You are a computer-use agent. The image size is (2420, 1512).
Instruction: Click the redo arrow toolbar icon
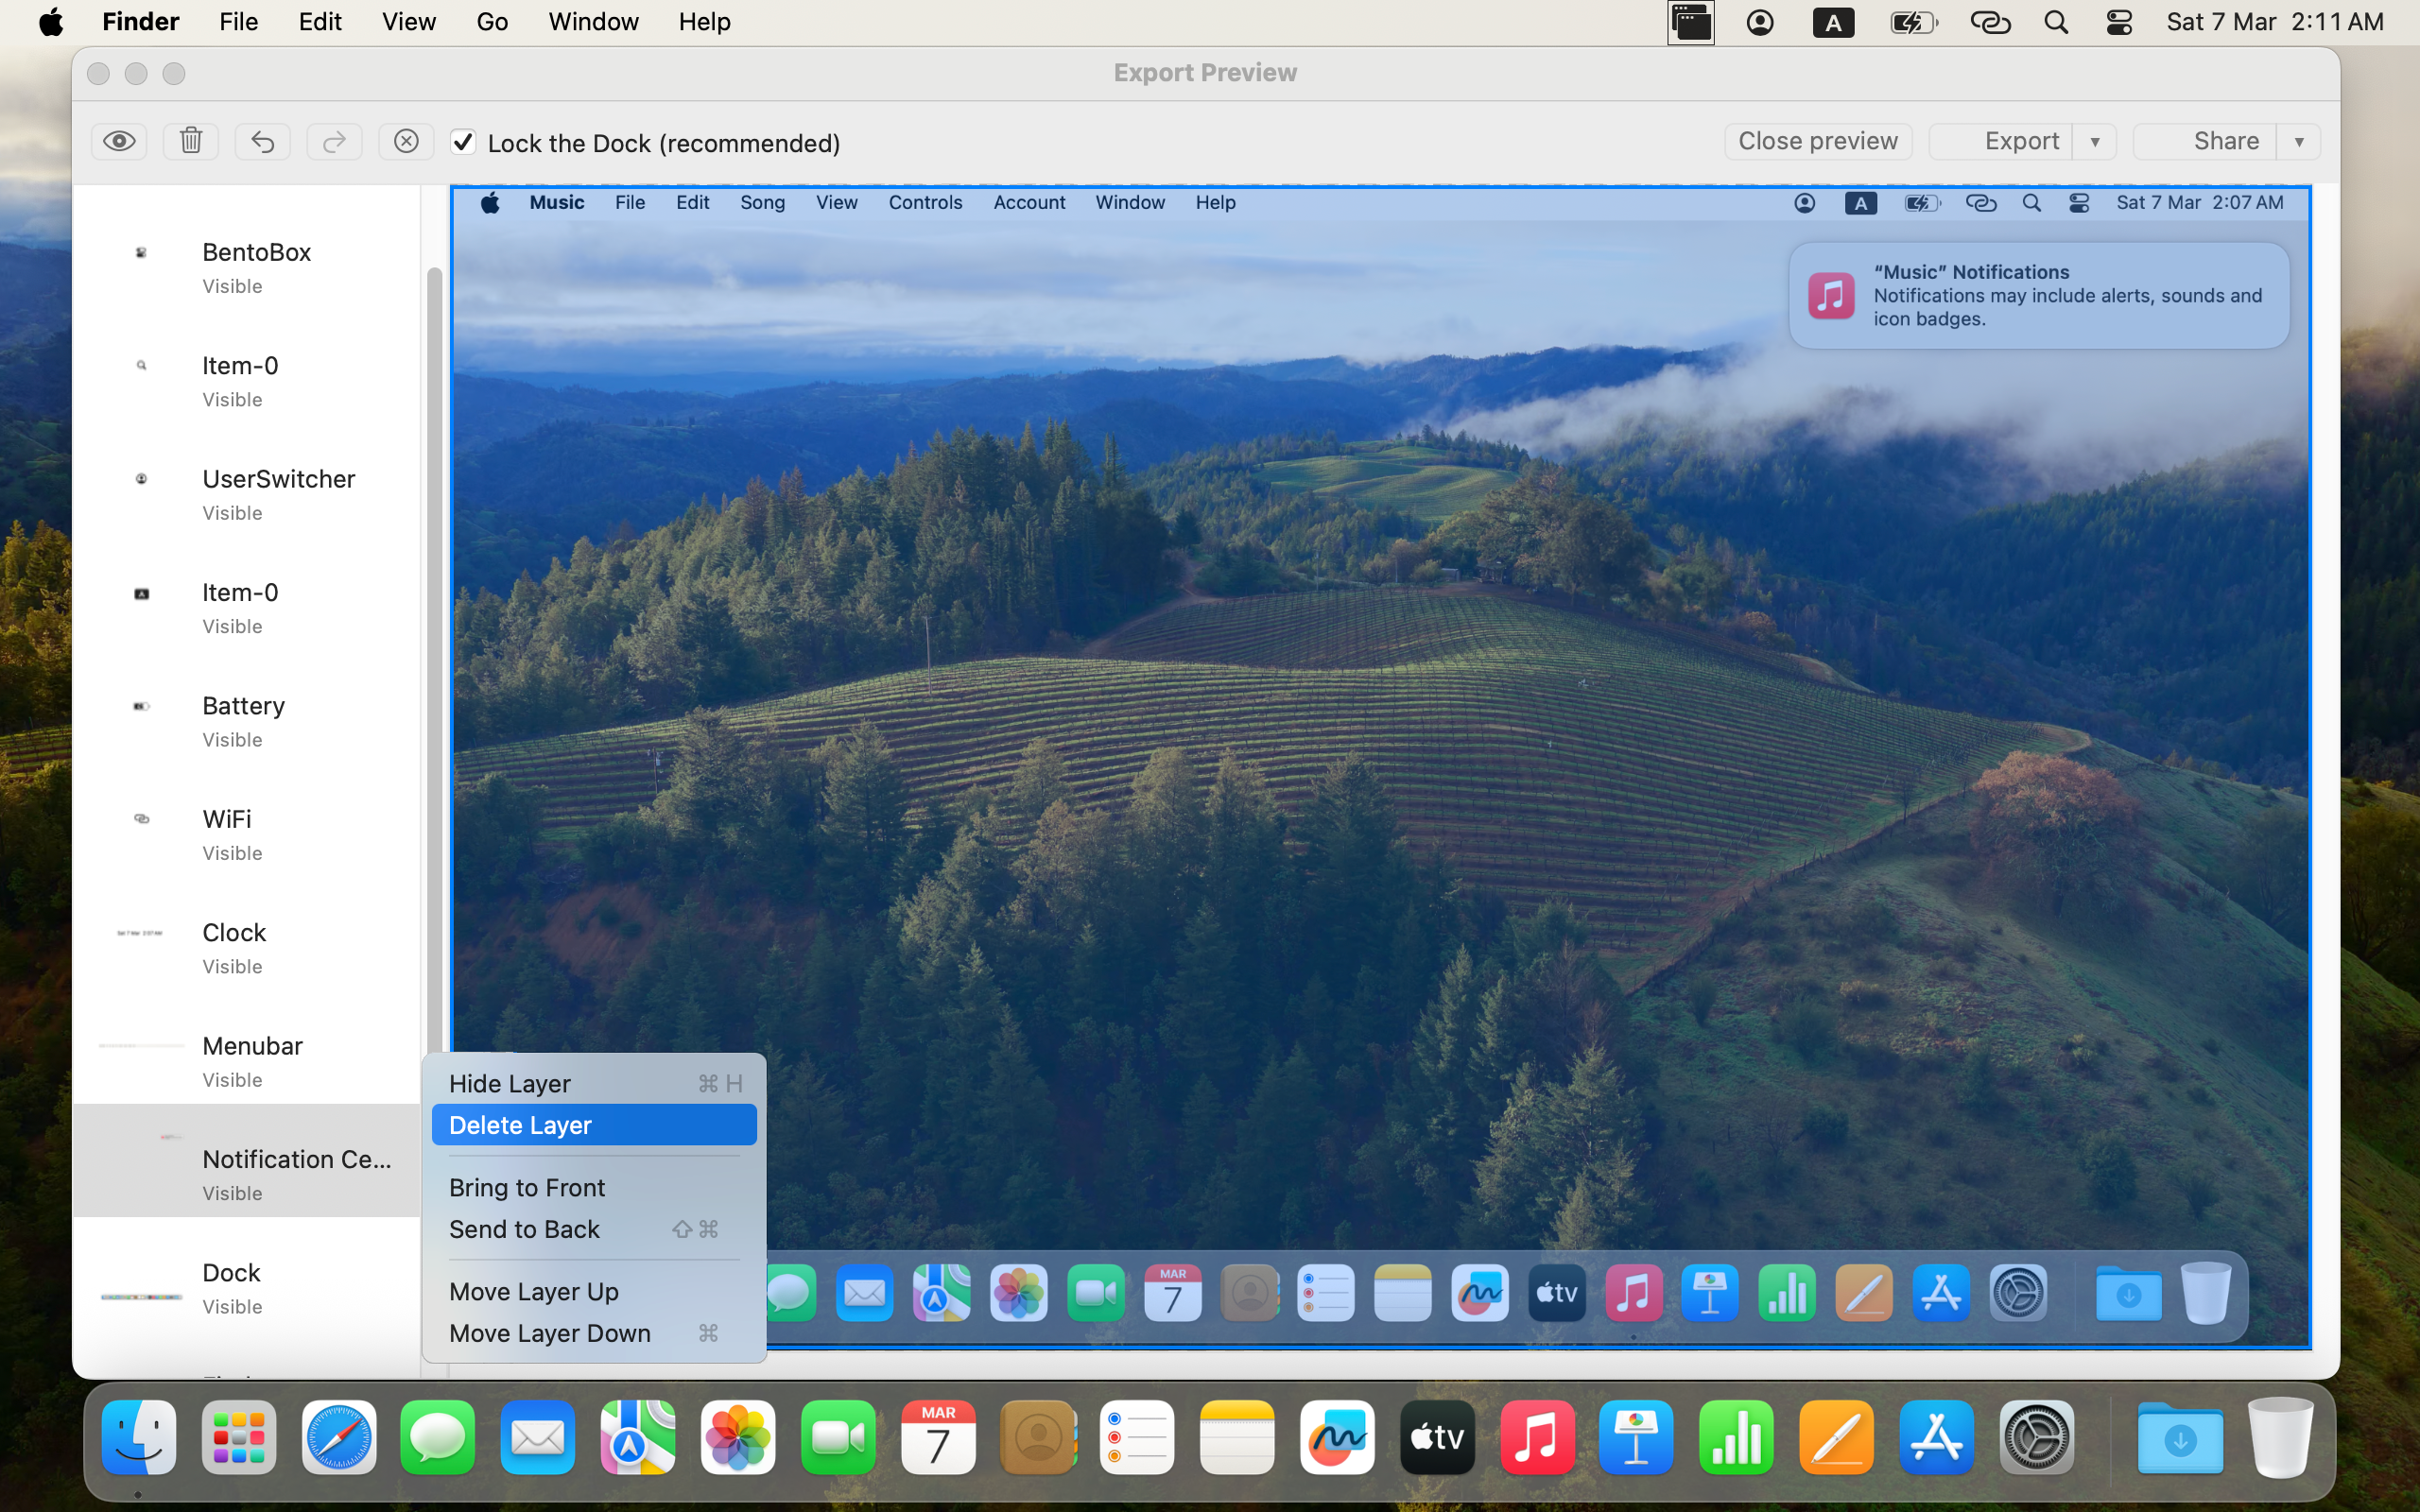pos(334,141)
